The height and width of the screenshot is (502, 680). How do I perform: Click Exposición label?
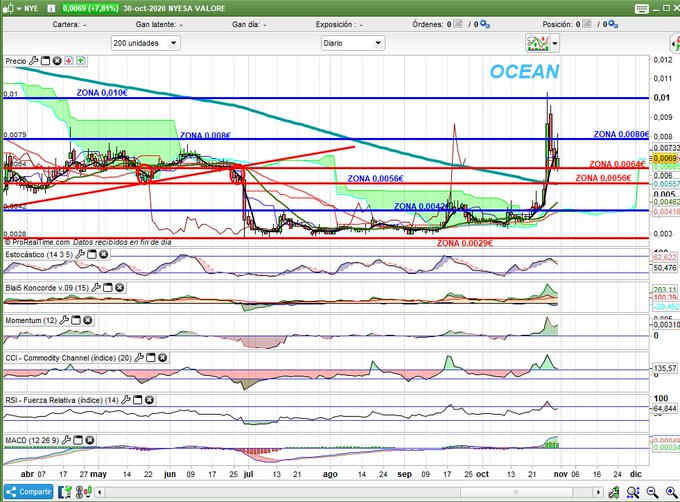click(334, 25)
